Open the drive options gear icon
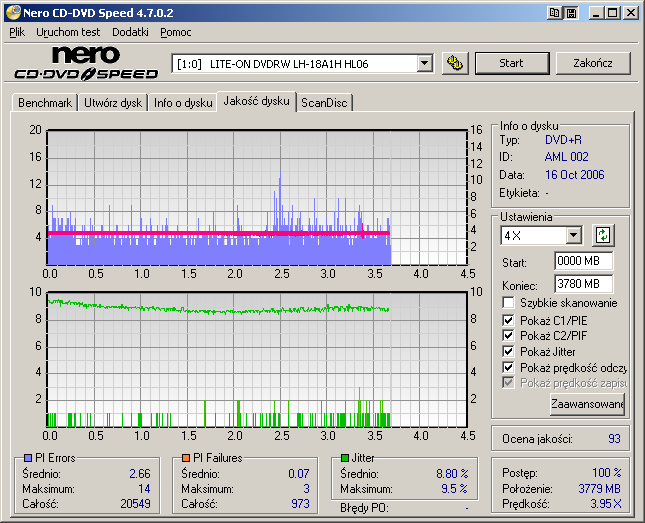 tap(455, 63)
